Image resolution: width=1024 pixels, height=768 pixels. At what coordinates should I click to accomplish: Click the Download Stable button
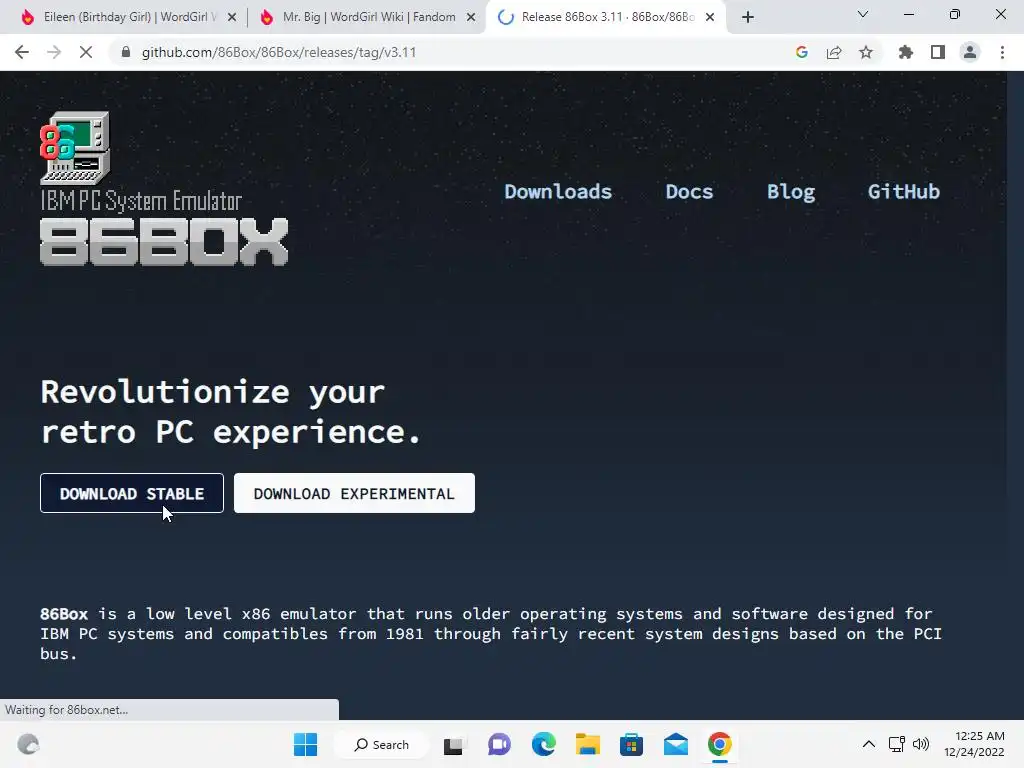coord(132,493)
